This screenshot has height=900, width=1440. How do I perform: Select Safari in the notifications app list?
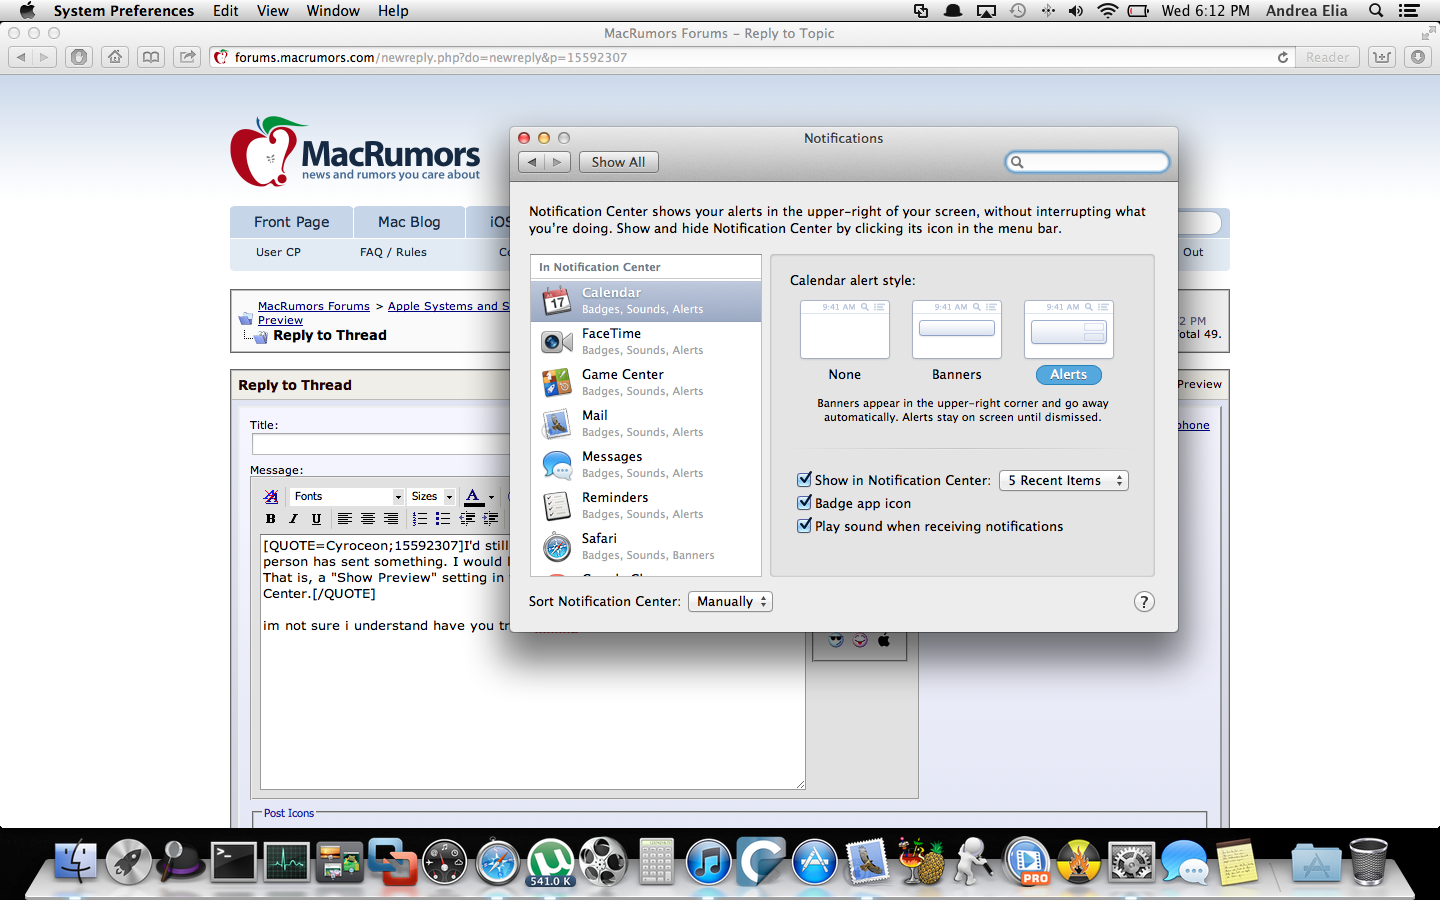(646, 547)
